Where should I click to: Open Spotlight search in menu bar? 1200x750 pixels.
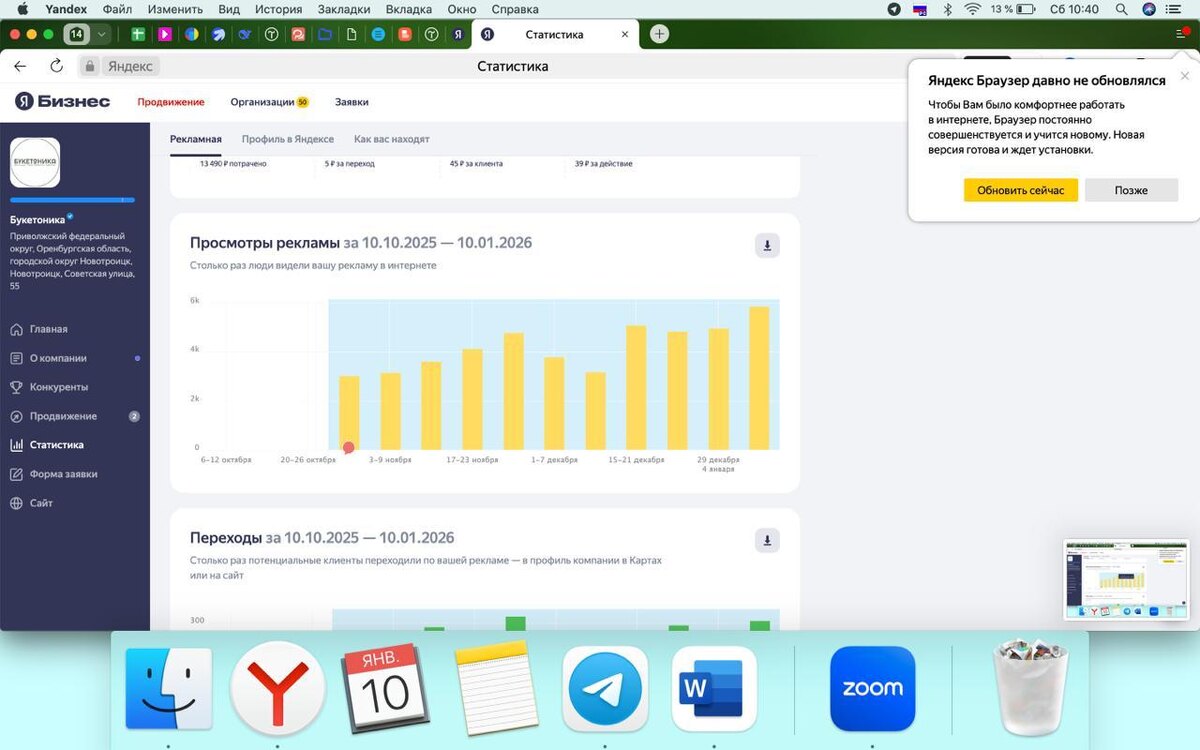coord(1123,9)
